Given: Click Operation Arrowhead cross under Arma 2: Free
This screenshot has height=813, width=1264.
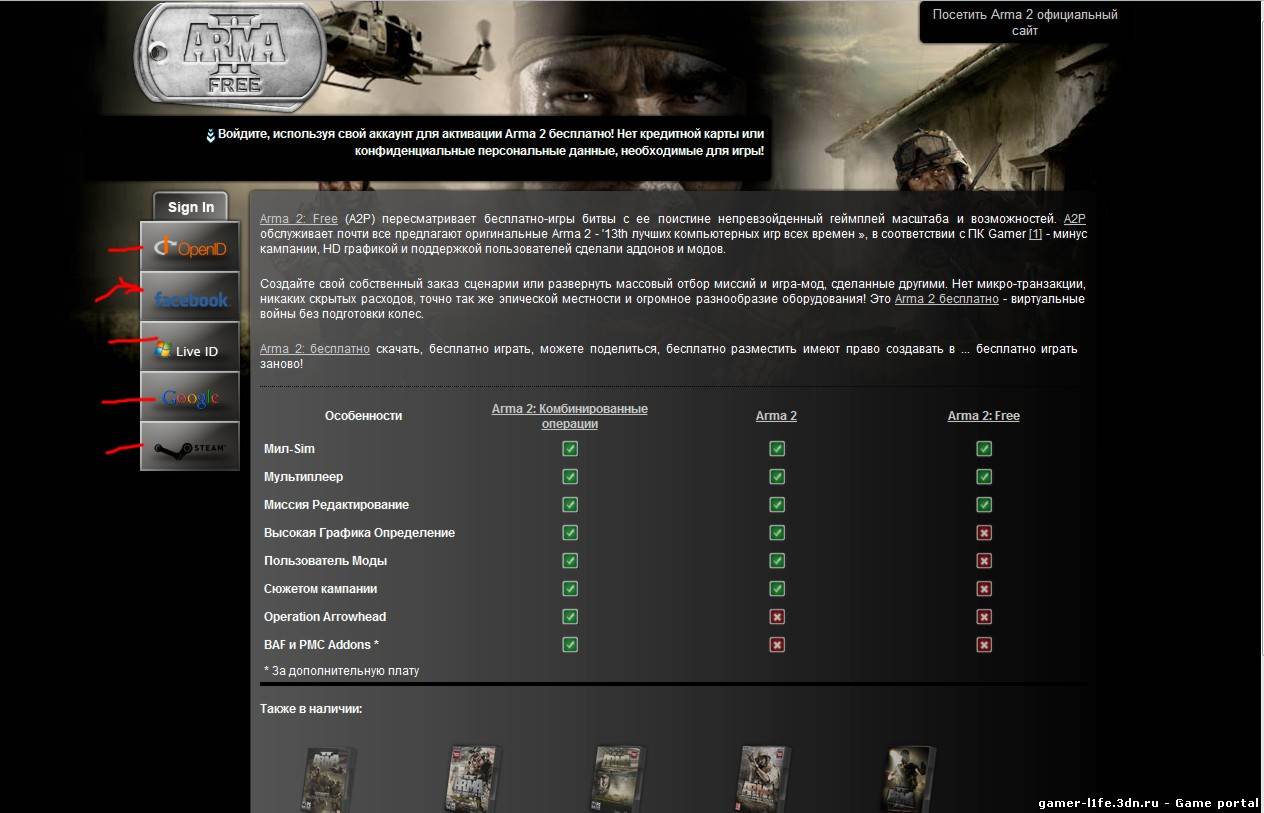Looking at the screenshot, I should (984, 617).
